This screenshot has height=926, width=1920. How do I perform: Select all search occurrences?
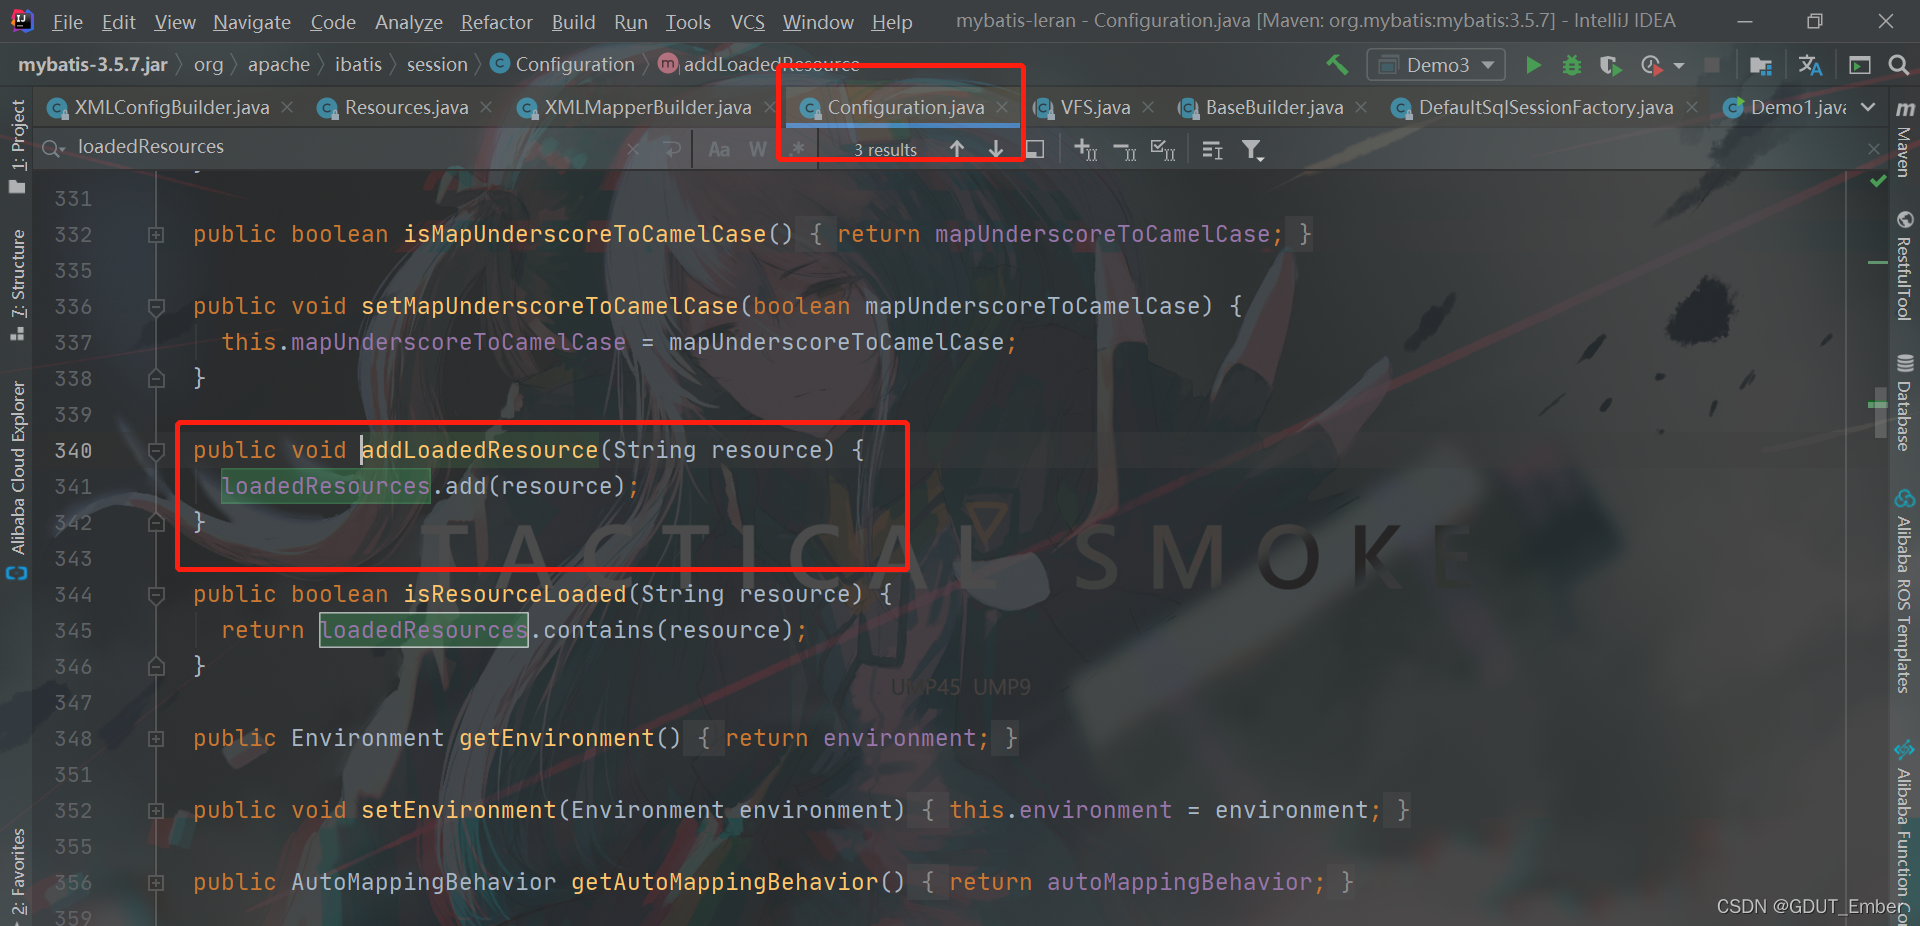point(1163,149)
